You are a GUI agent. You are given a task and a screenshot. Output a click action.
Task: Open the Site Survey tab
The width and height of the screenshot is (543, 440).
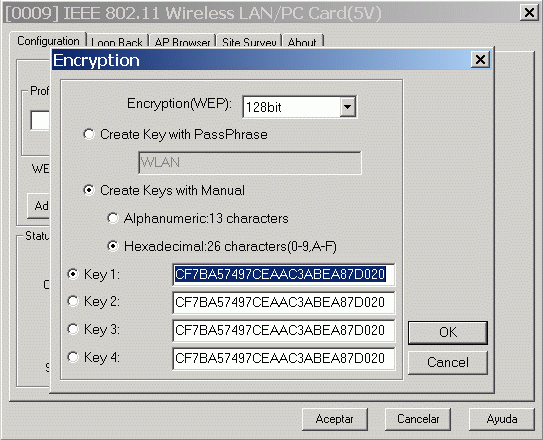click(249, 41)
